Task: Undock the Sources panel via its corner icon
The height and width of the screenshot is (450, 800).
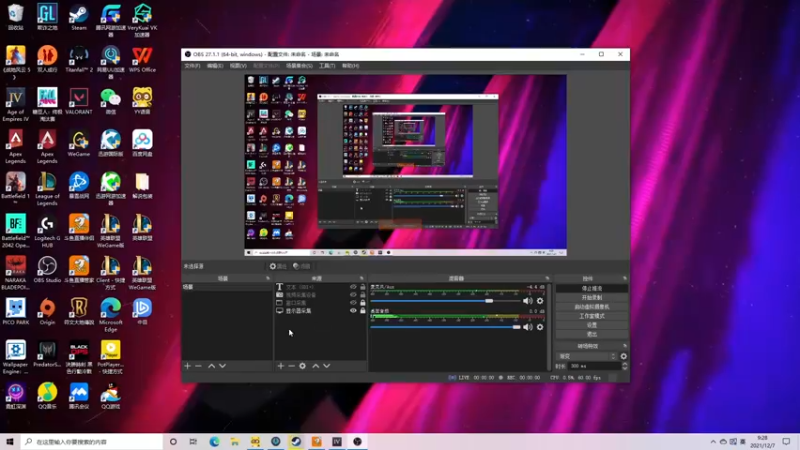Action: tap(361, 279)
